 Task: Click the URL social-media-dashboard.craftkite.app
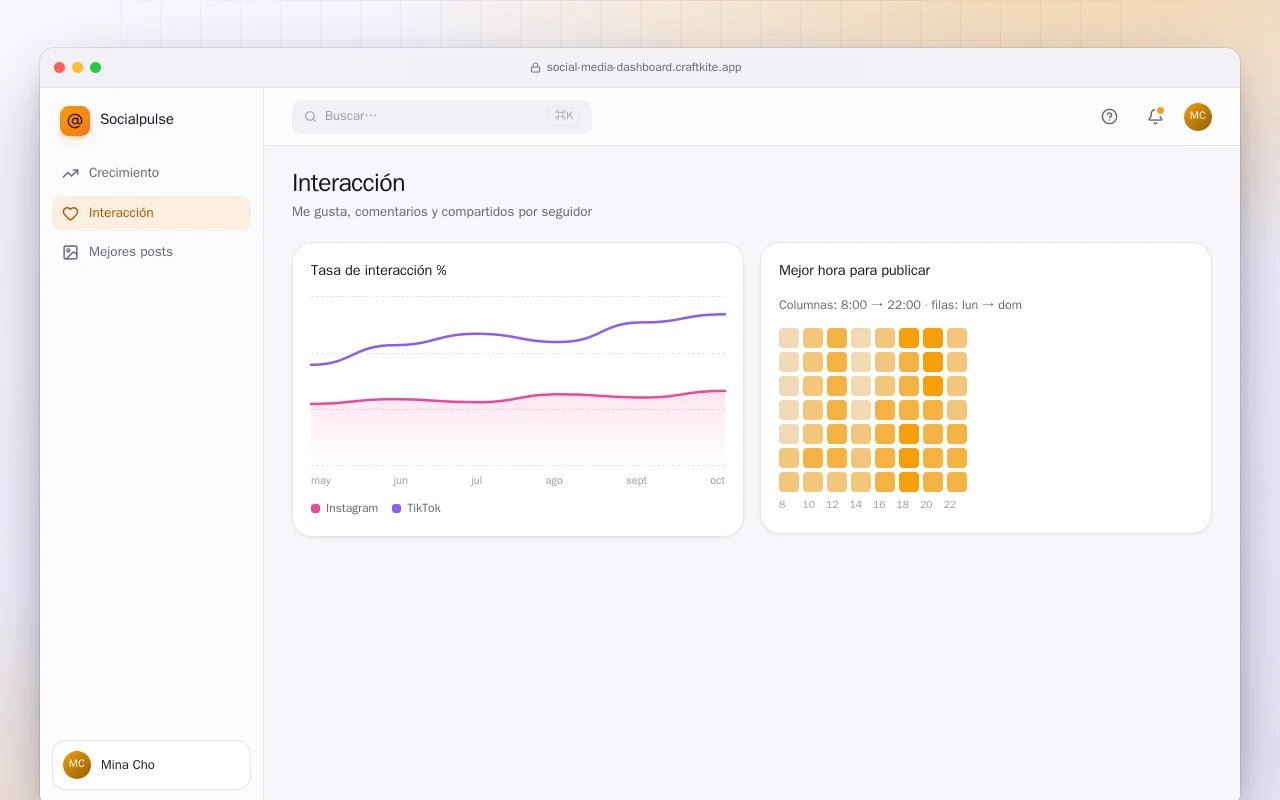click(644, 68)
